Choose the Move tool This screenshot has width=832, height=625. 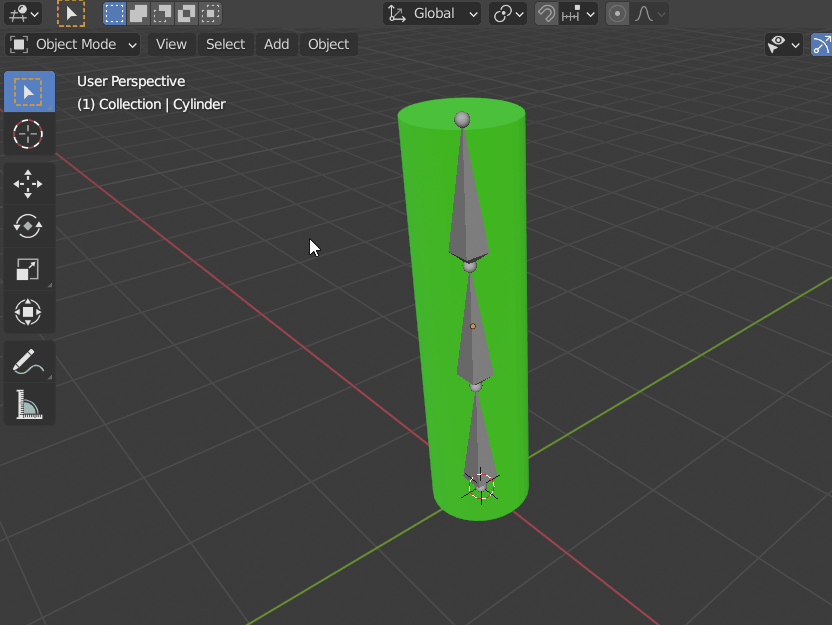click(x=29, y=184)
